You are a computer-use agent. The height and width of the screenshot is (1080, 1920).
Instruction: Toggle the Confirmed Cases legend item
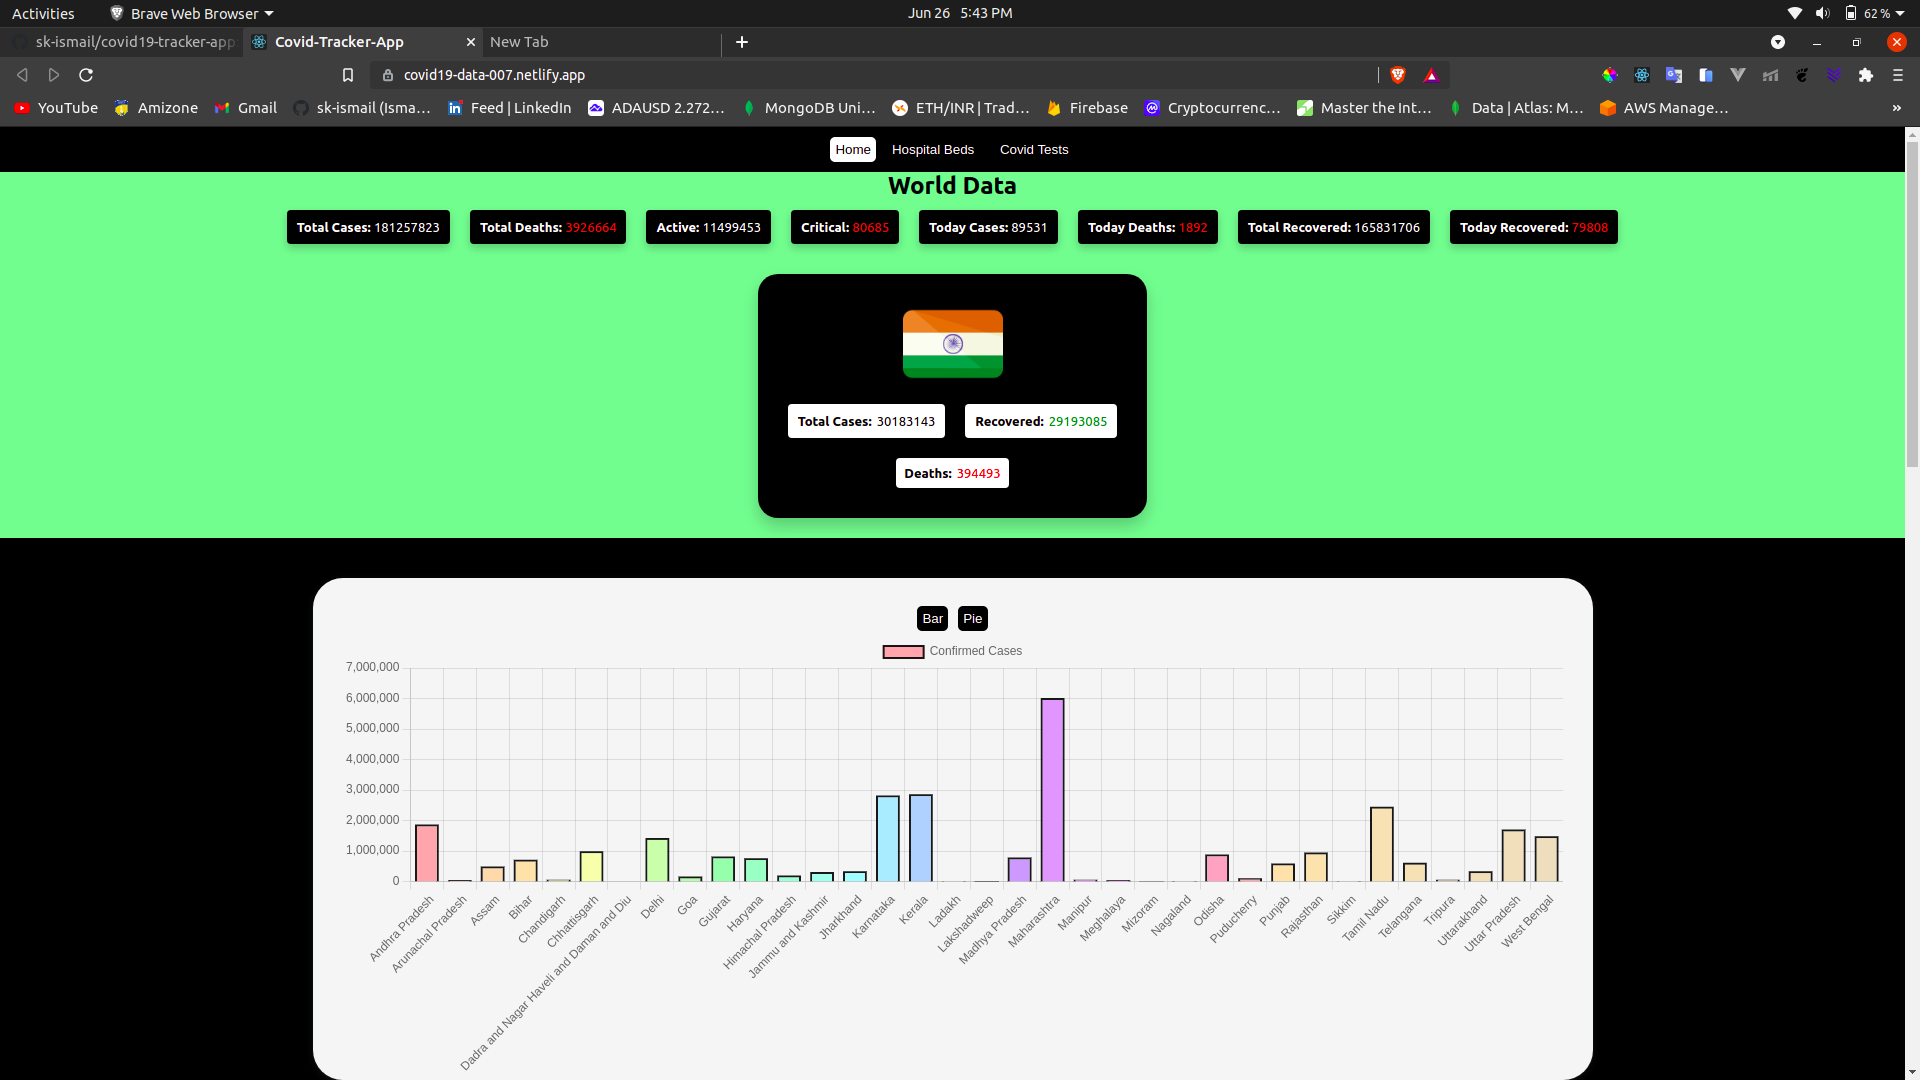coord(952,651)
